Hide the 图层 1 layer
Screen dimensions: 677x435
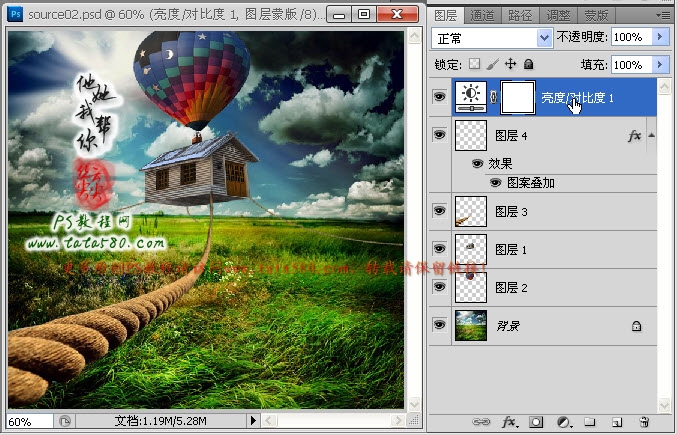(440, 249)
